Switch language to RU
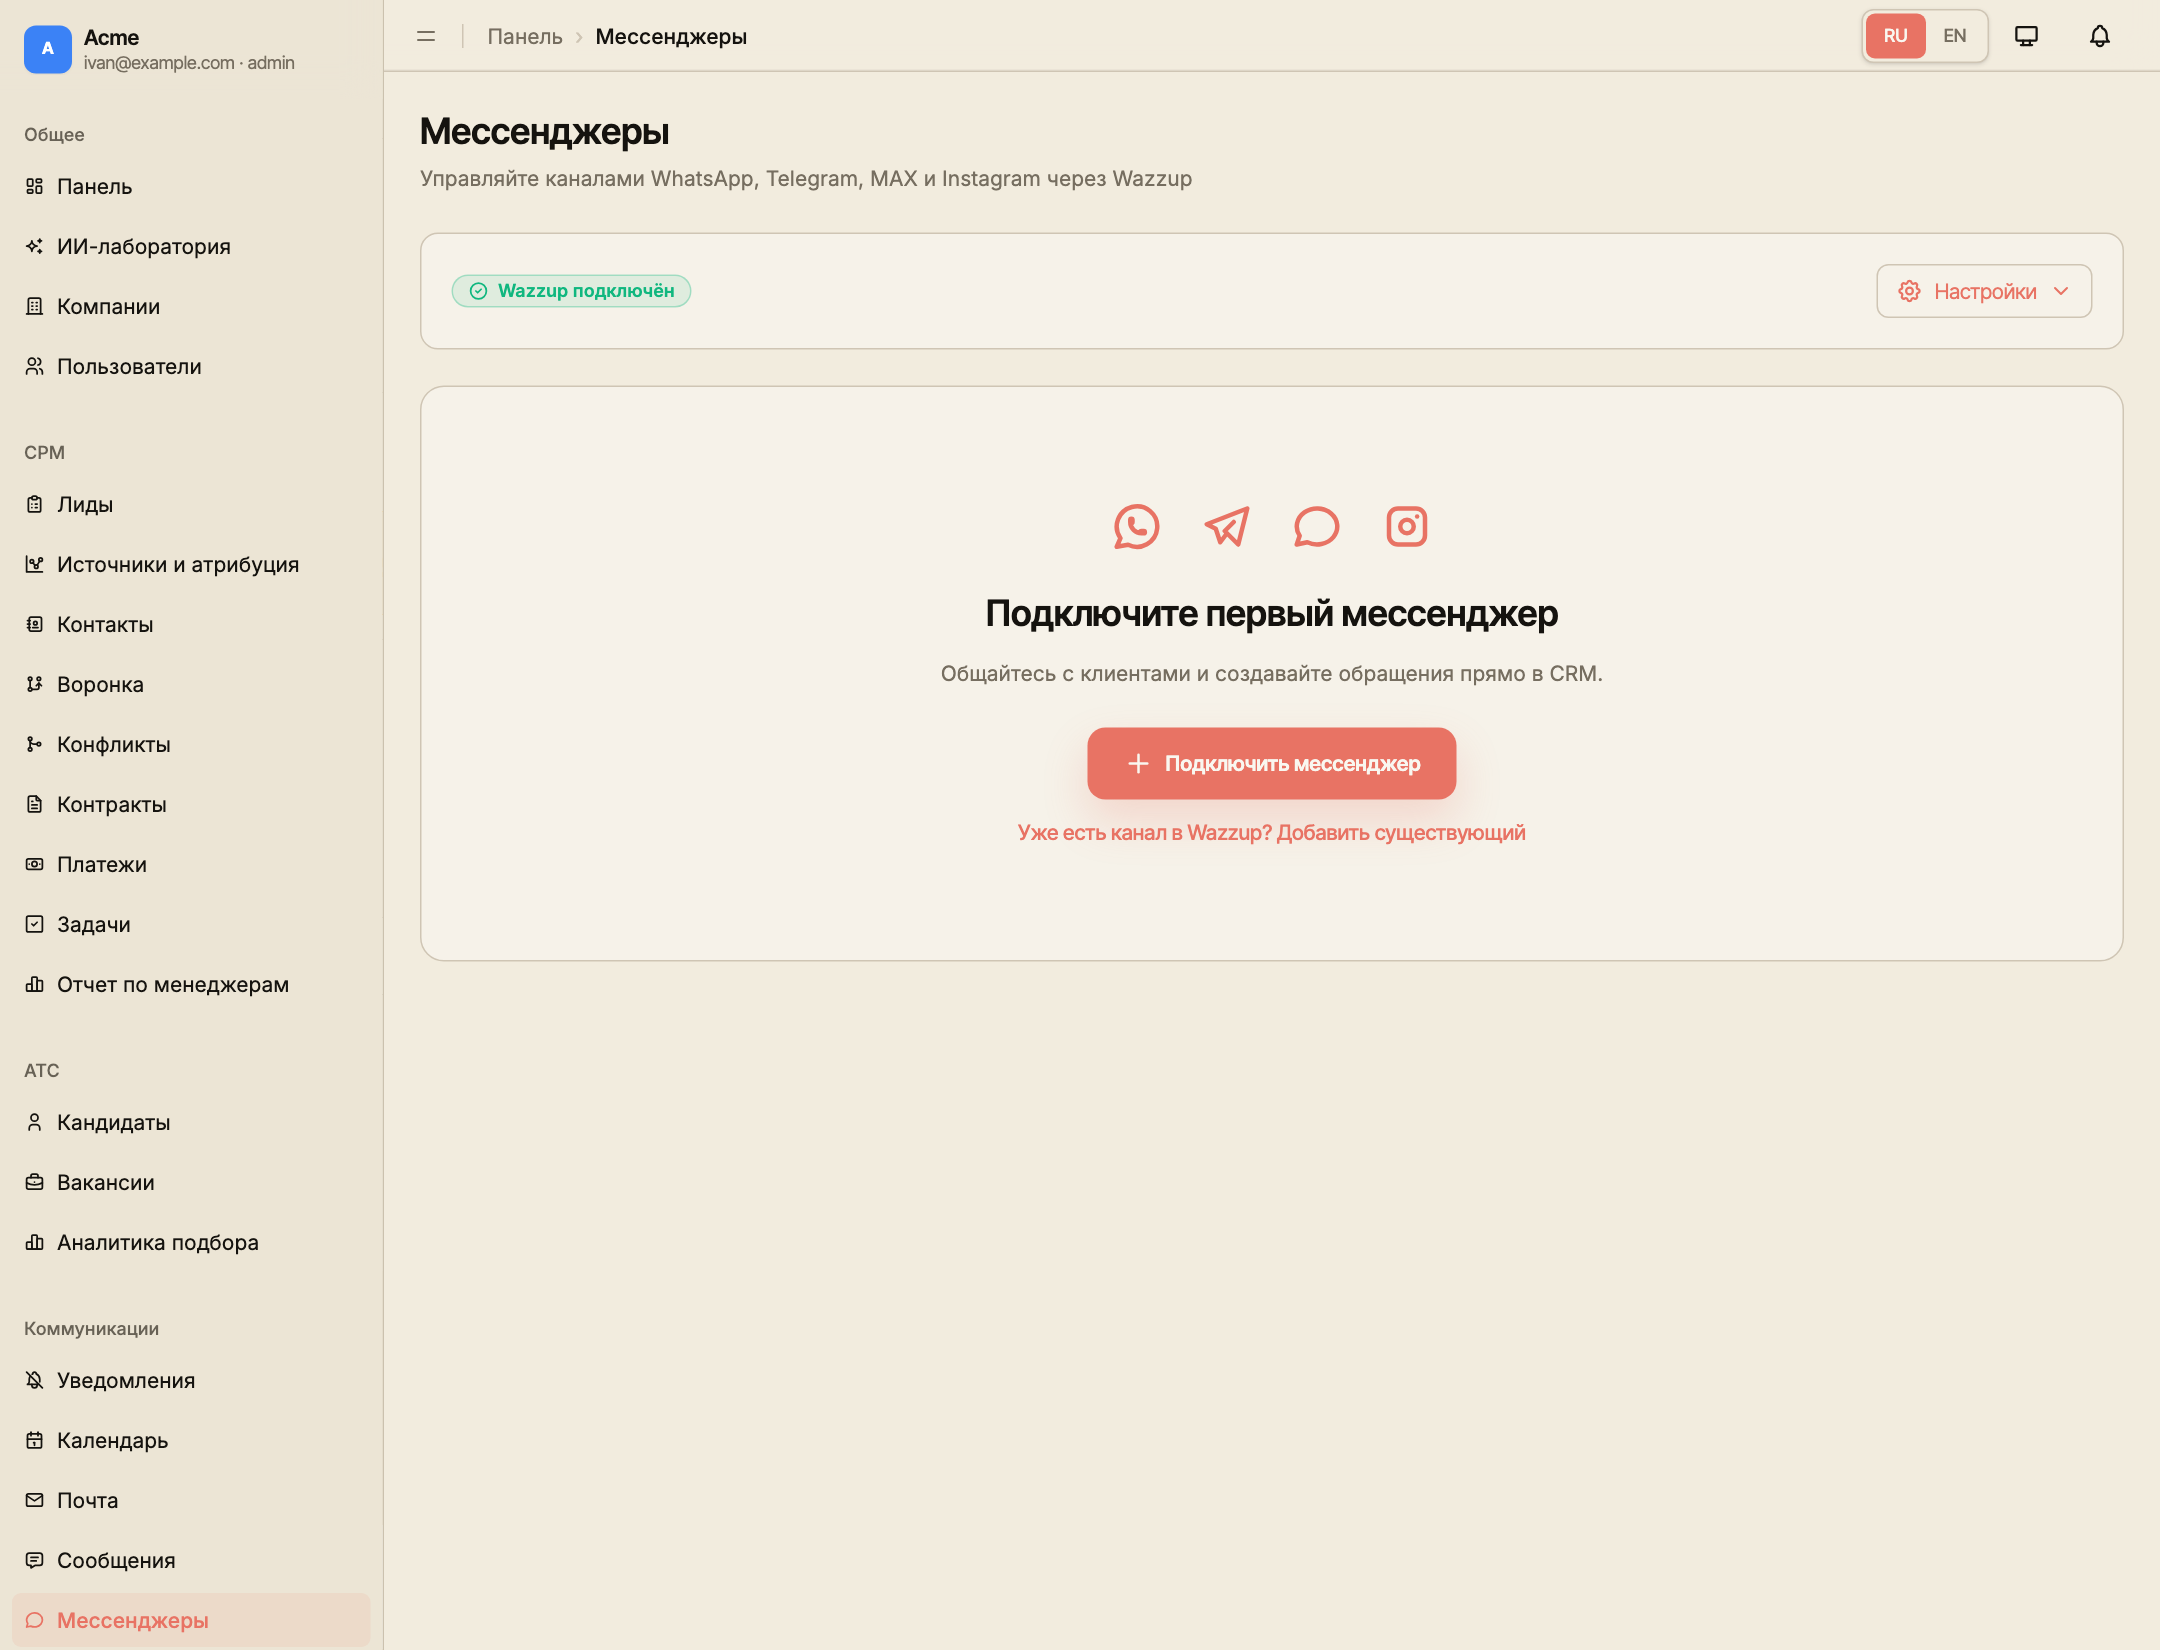Screen dimensions: 2160x1650 coord(1896,36)
